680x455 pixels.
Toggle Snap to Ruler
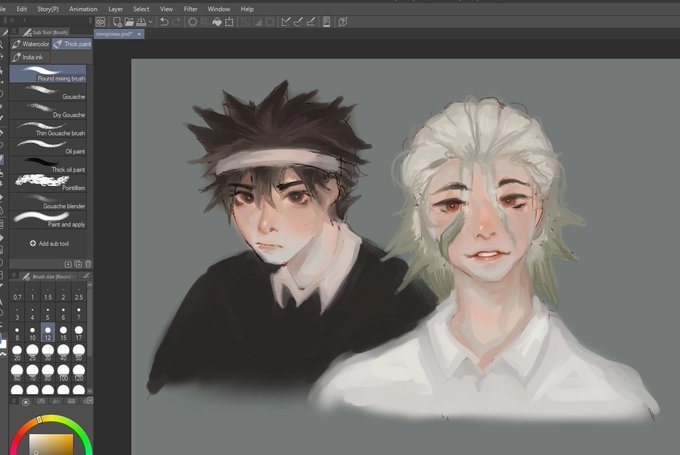pos(285,22)
